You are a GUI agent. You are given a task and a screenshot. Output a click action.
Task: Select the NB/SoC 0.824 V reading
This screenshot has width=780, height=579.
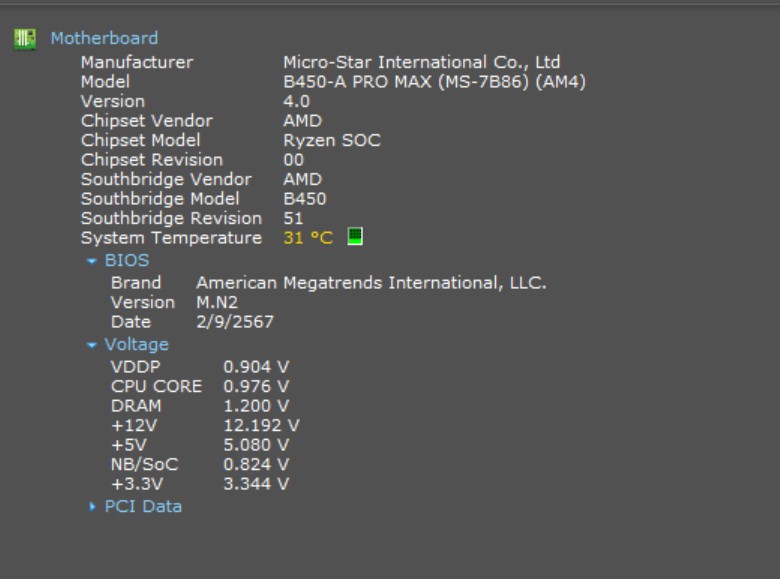pyautogui.click(x=256, y=464)
